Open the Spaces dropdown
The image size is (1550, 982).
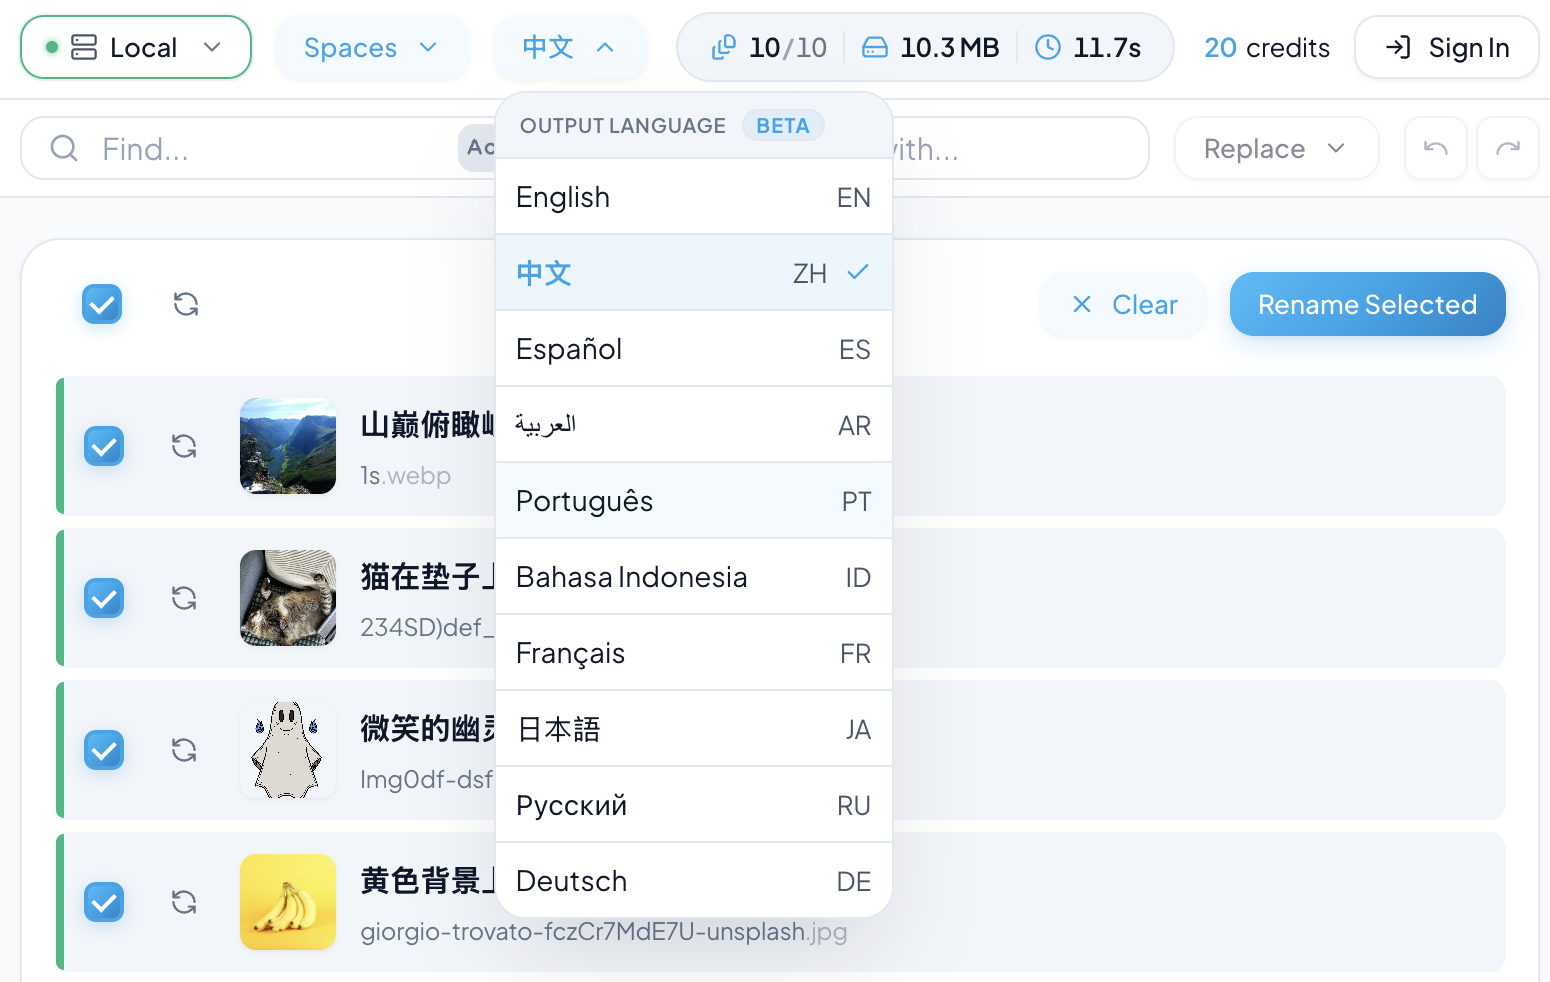click(372, 47)
